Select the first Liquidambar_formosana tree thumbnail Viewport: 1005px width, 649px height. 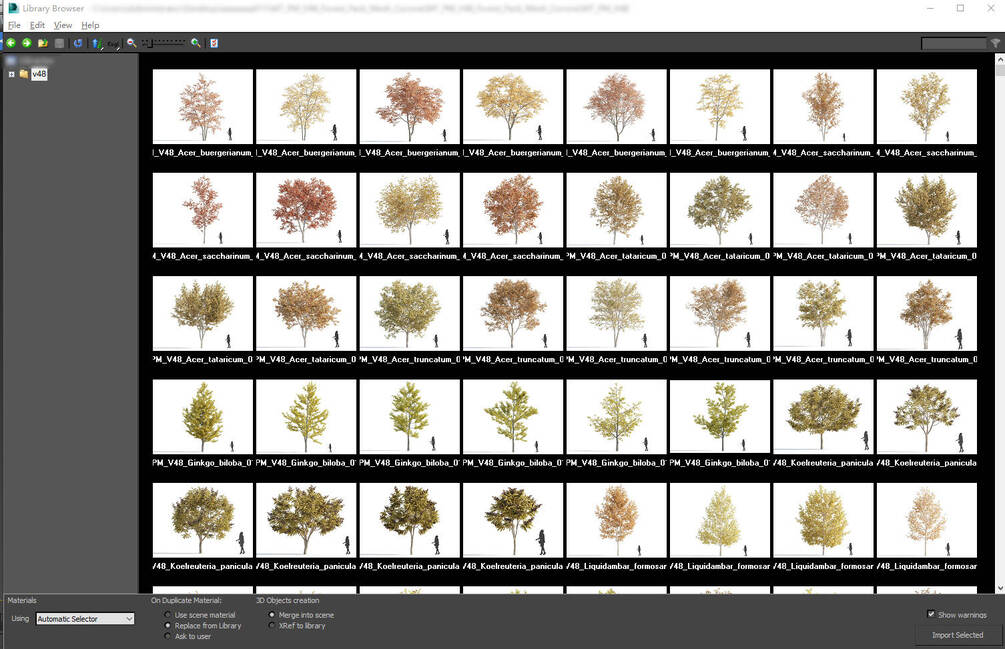tap(617, 520)
